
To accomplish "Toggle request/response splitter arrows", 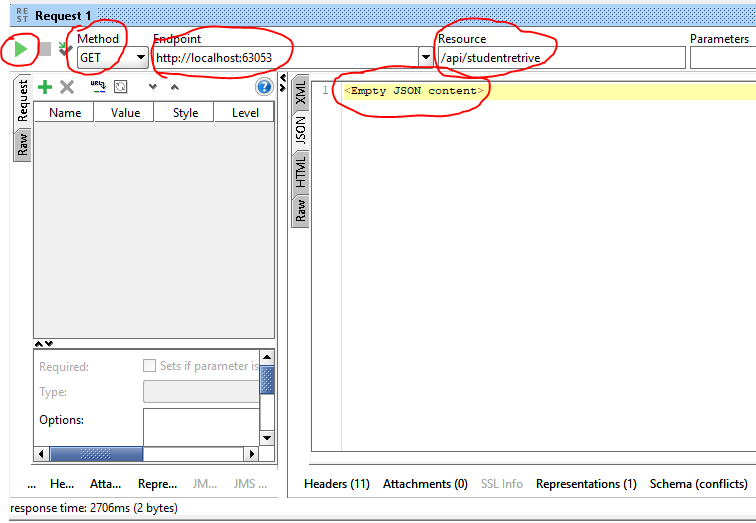I will click(283, 82).
